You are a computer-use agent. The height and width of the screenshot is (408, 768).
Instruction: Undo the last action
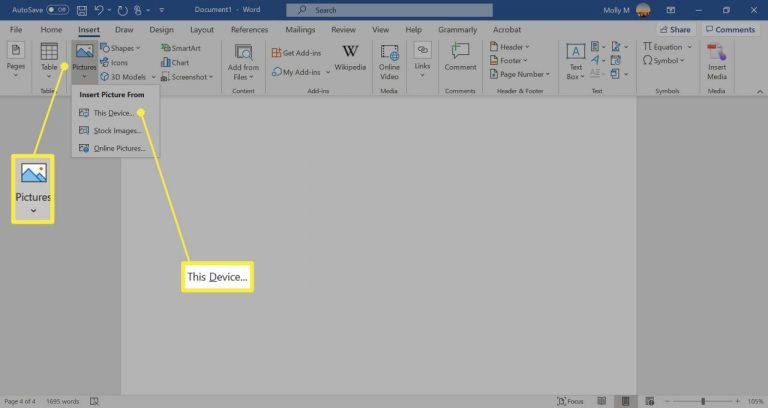98,10
